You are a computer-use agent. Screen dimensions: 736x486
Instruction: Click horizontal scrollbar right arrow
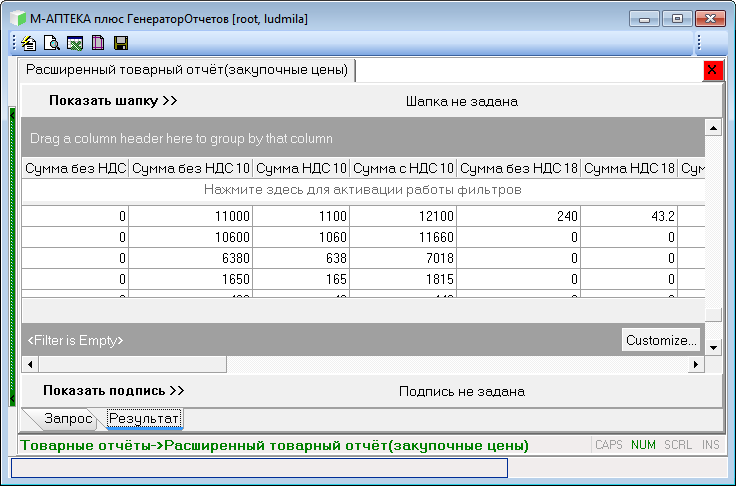point(696,364)
